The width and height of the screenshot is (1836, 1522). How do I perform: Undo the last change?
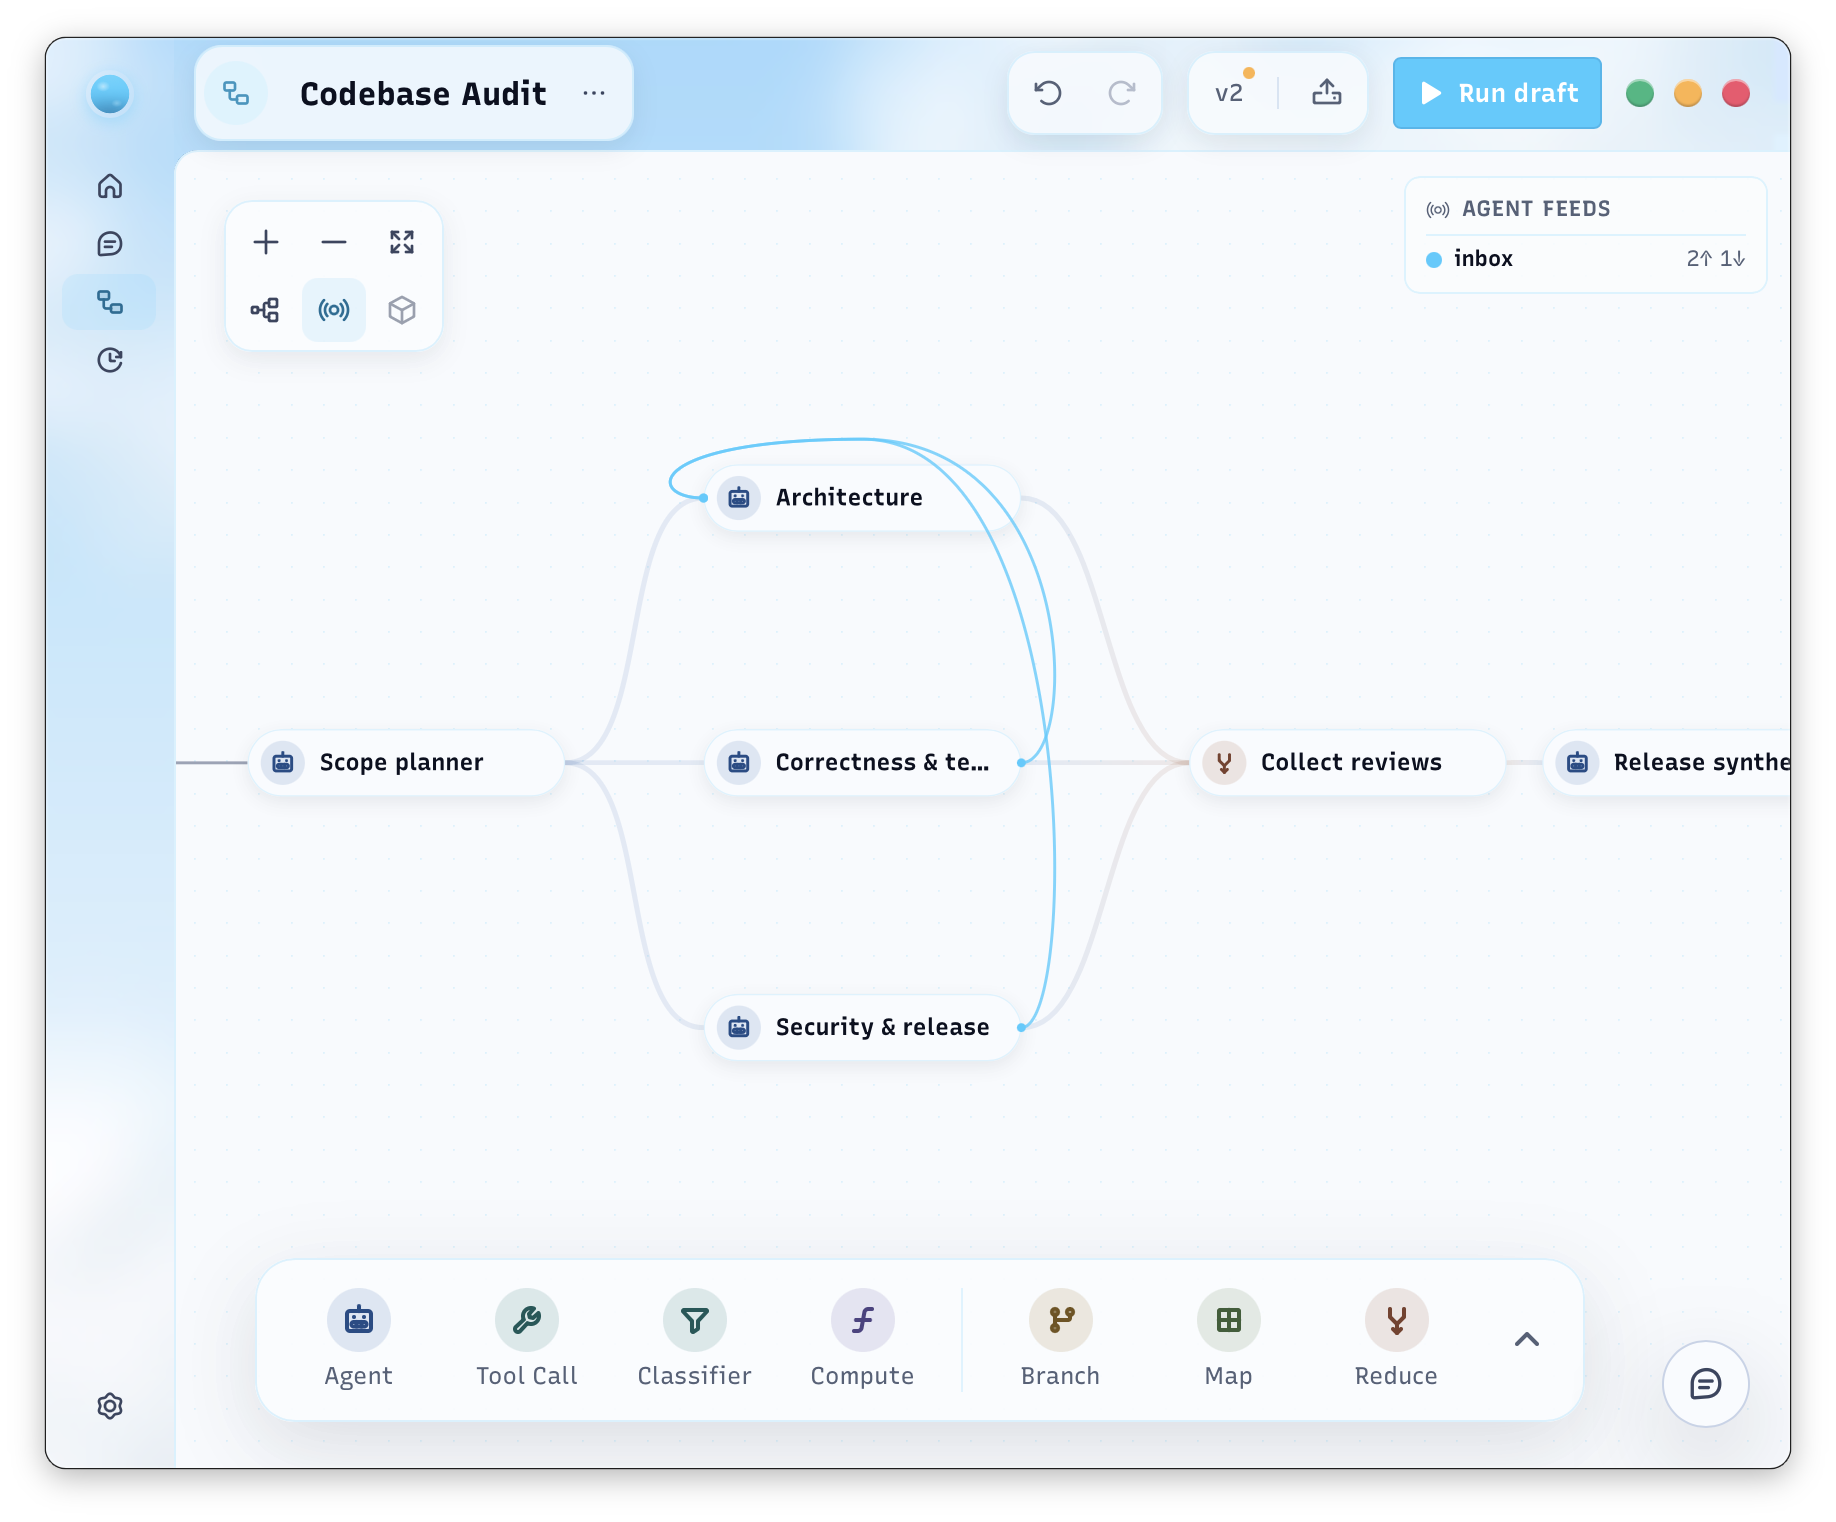tap(1048, 93)
